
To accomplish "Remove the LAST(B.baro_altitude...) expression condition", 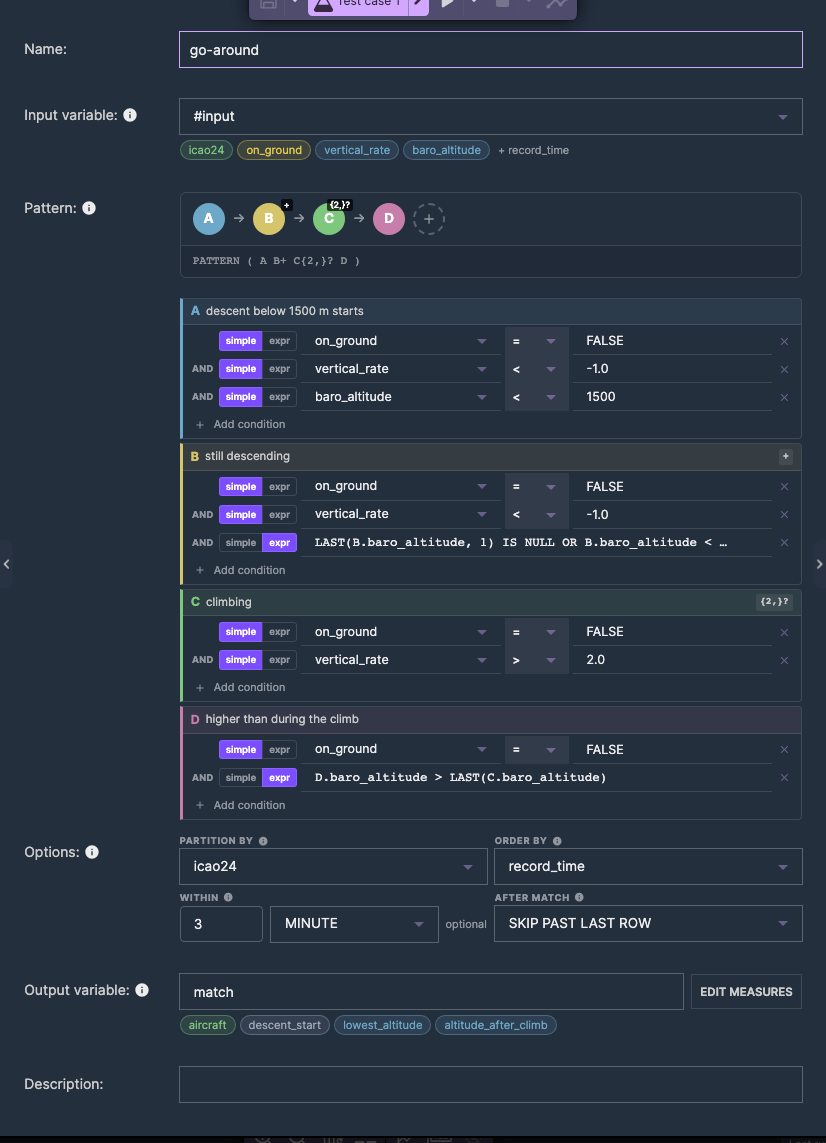I will pyautogui.click(x=784, y=542).
